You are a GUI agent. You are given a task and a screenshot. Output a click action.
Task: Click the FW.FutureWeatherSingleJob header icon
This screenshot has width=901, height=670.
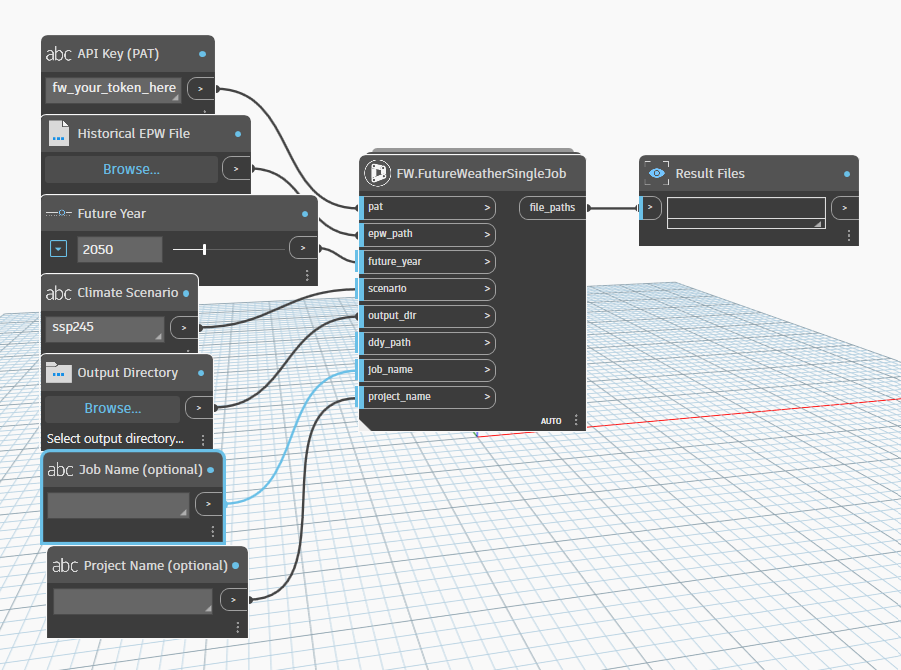[378, 173]
